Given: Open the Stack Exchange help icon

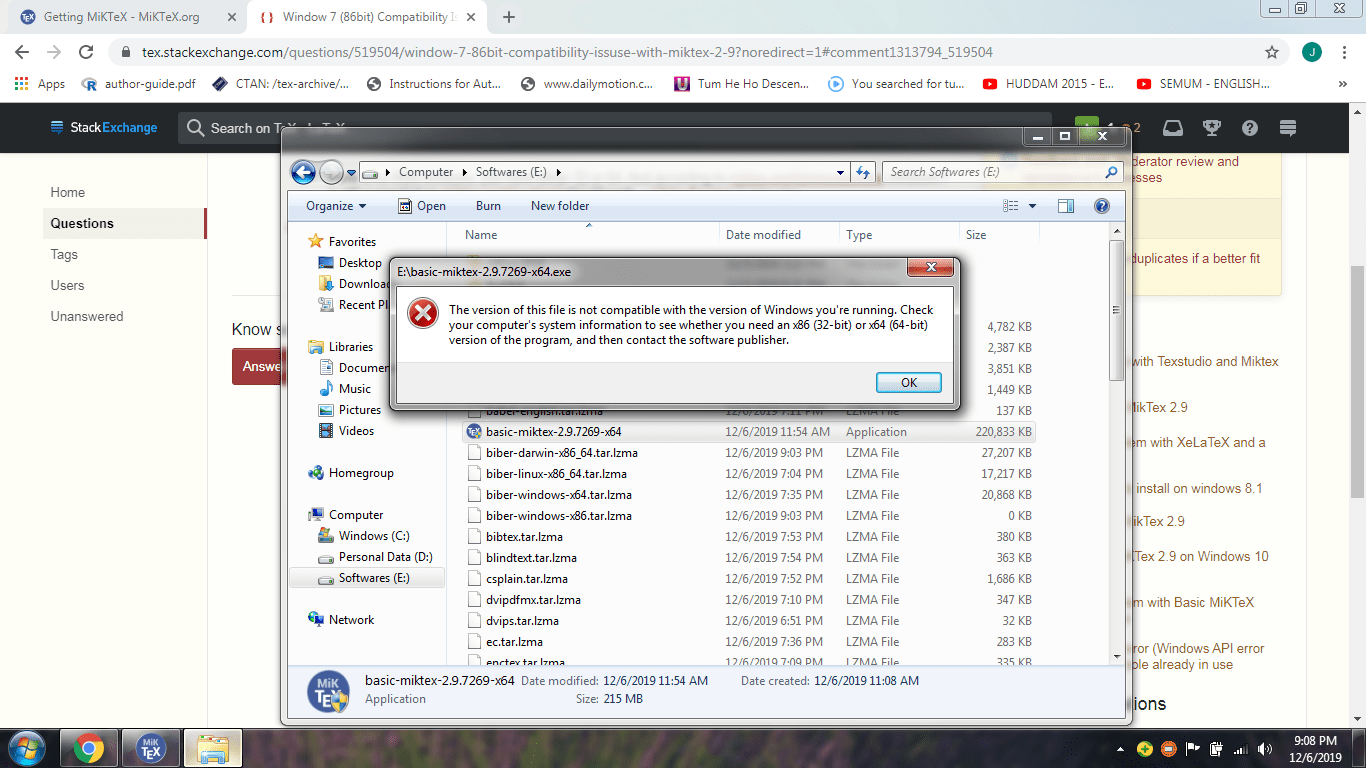Looking at the screenshot, I should click(x=1250, y=128).
